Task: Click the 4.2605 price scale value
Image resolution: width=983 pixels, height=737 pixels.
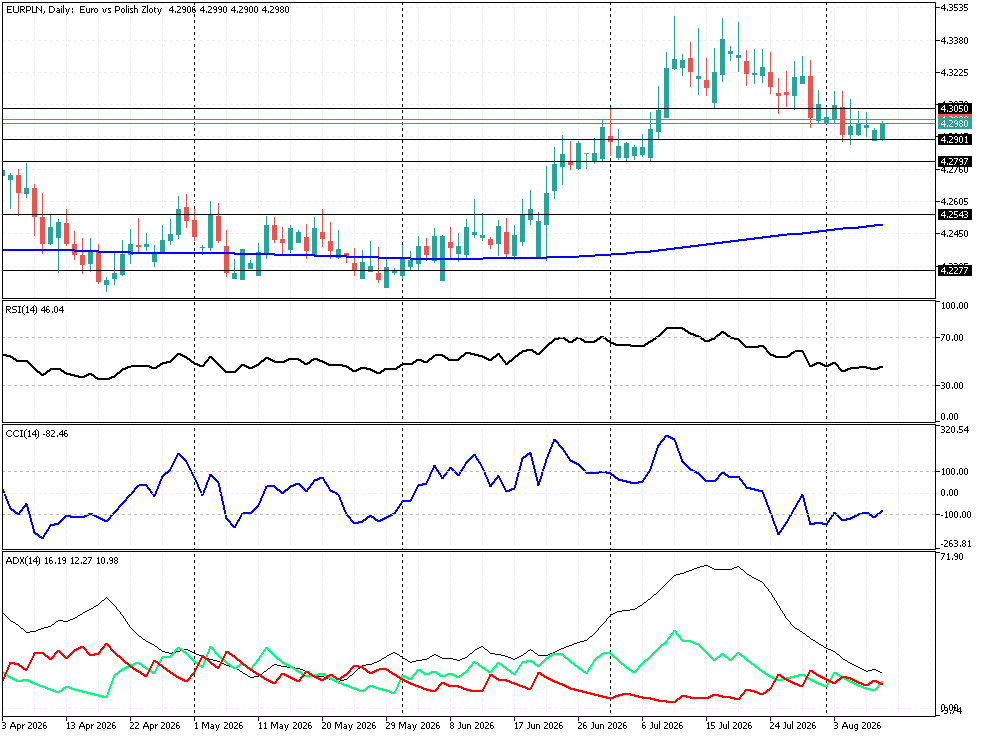Action: 953,202
